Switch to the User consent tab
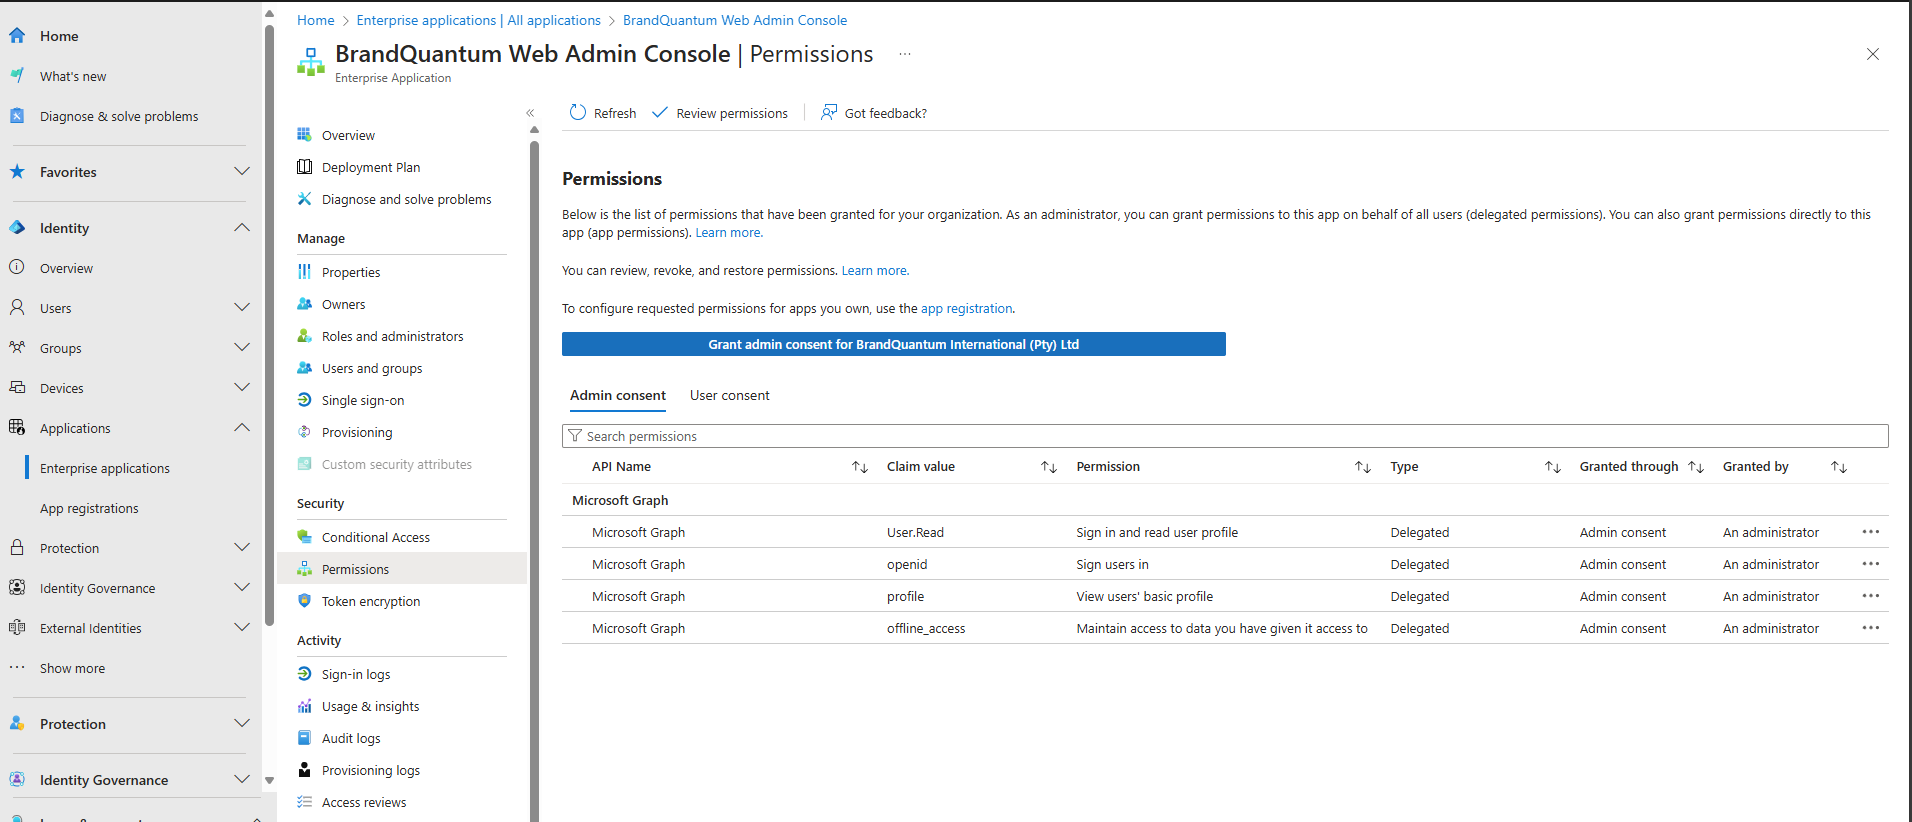1912x822 pixels. tap(730, 396)
